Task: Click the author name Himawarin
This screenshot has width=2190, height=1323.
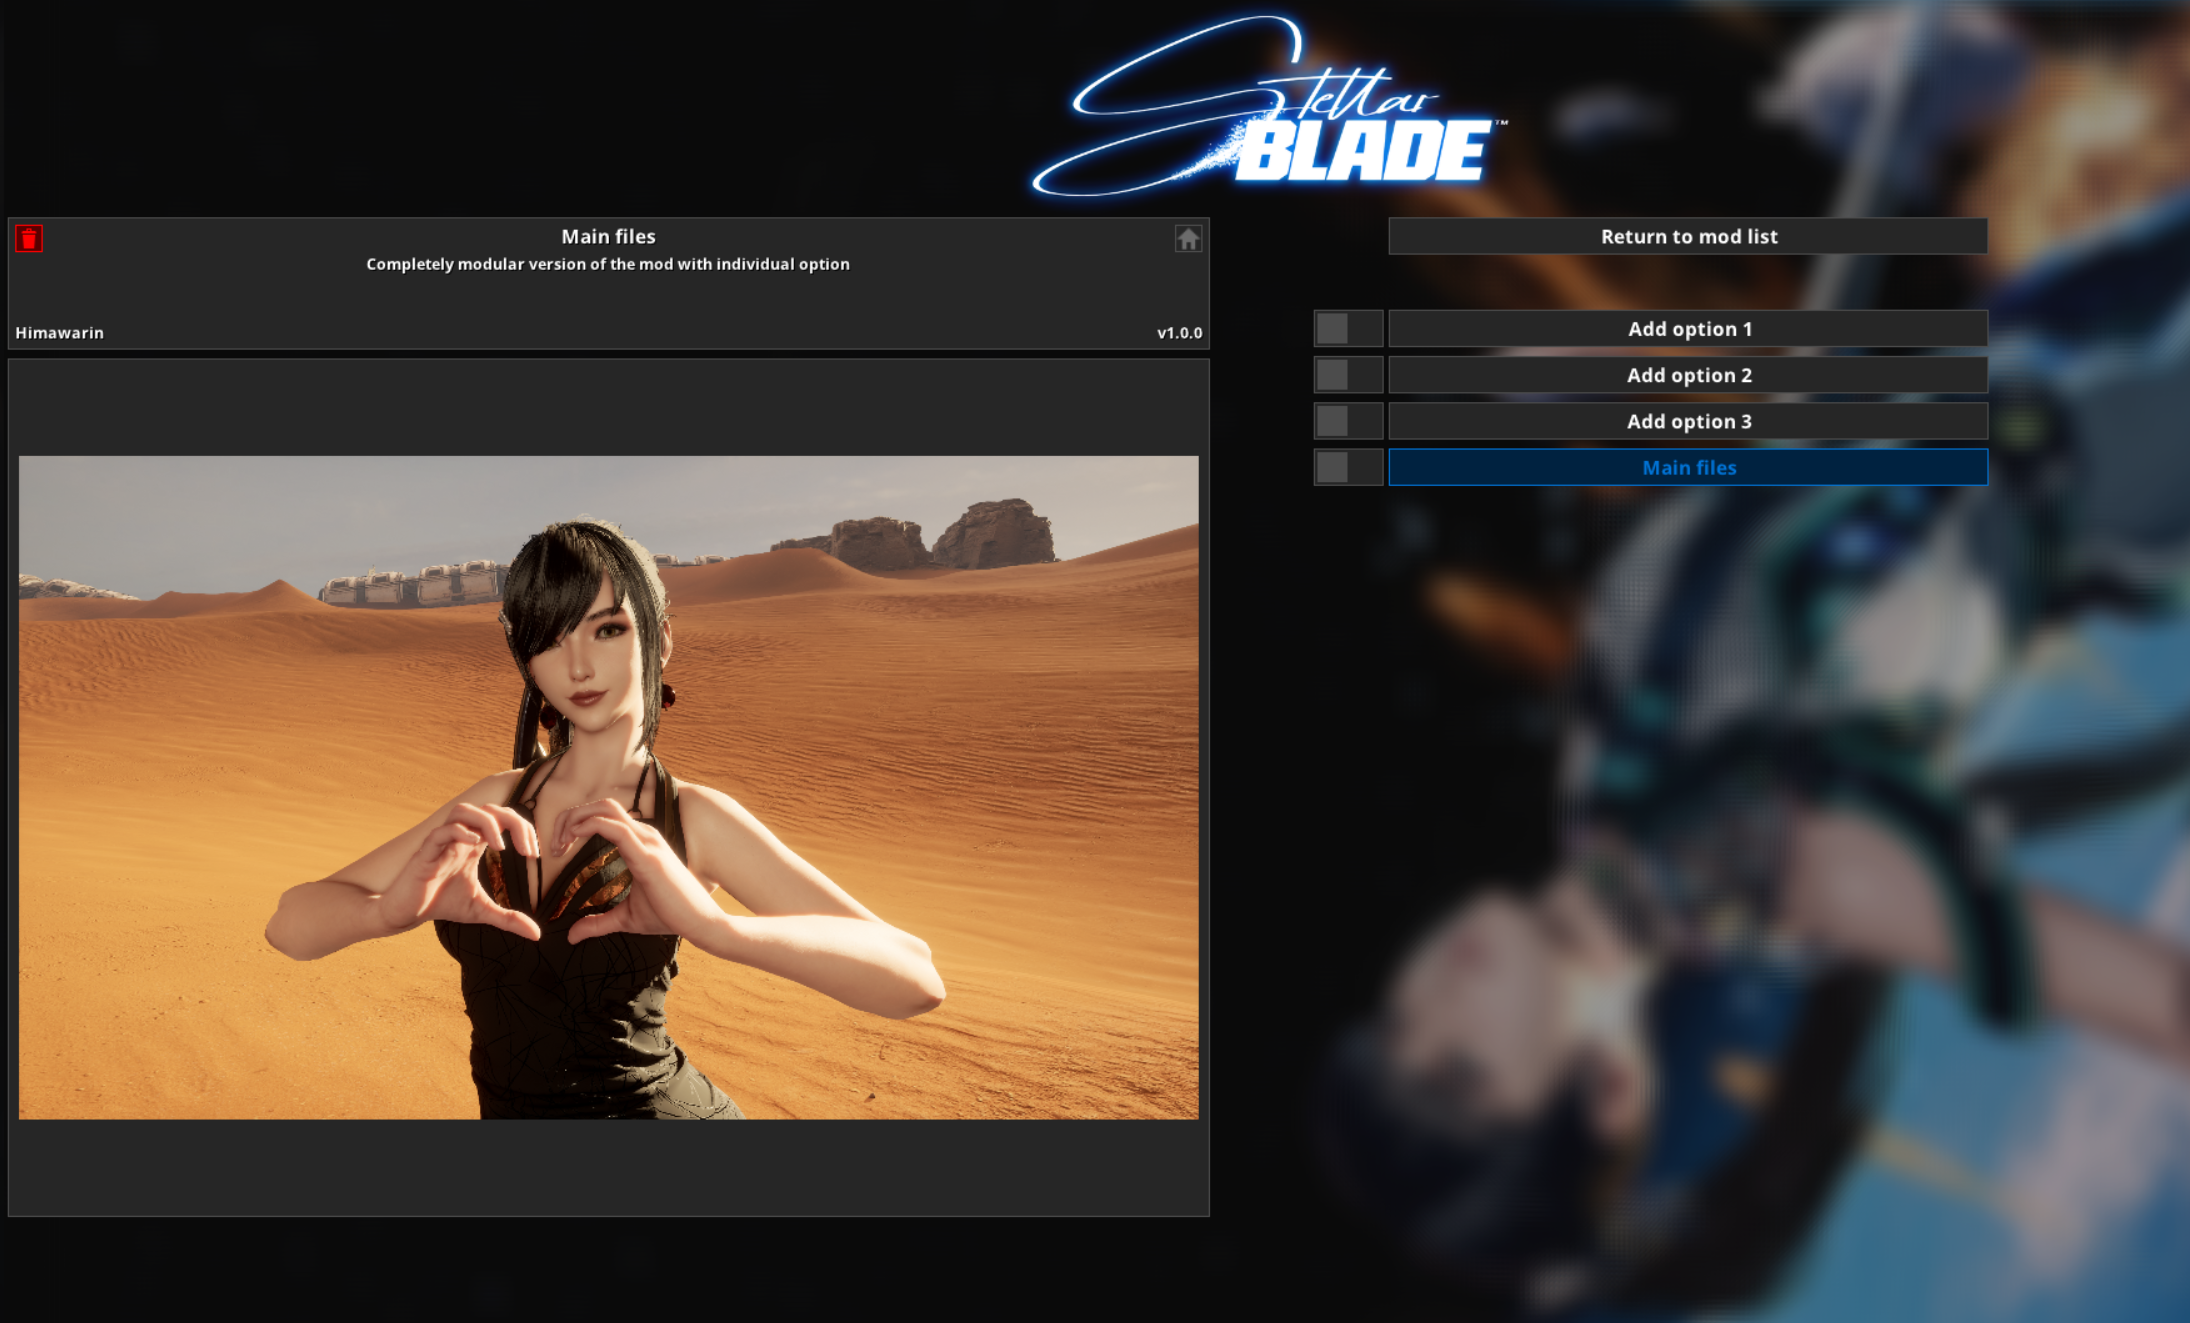Action: (x=59, y=333)
